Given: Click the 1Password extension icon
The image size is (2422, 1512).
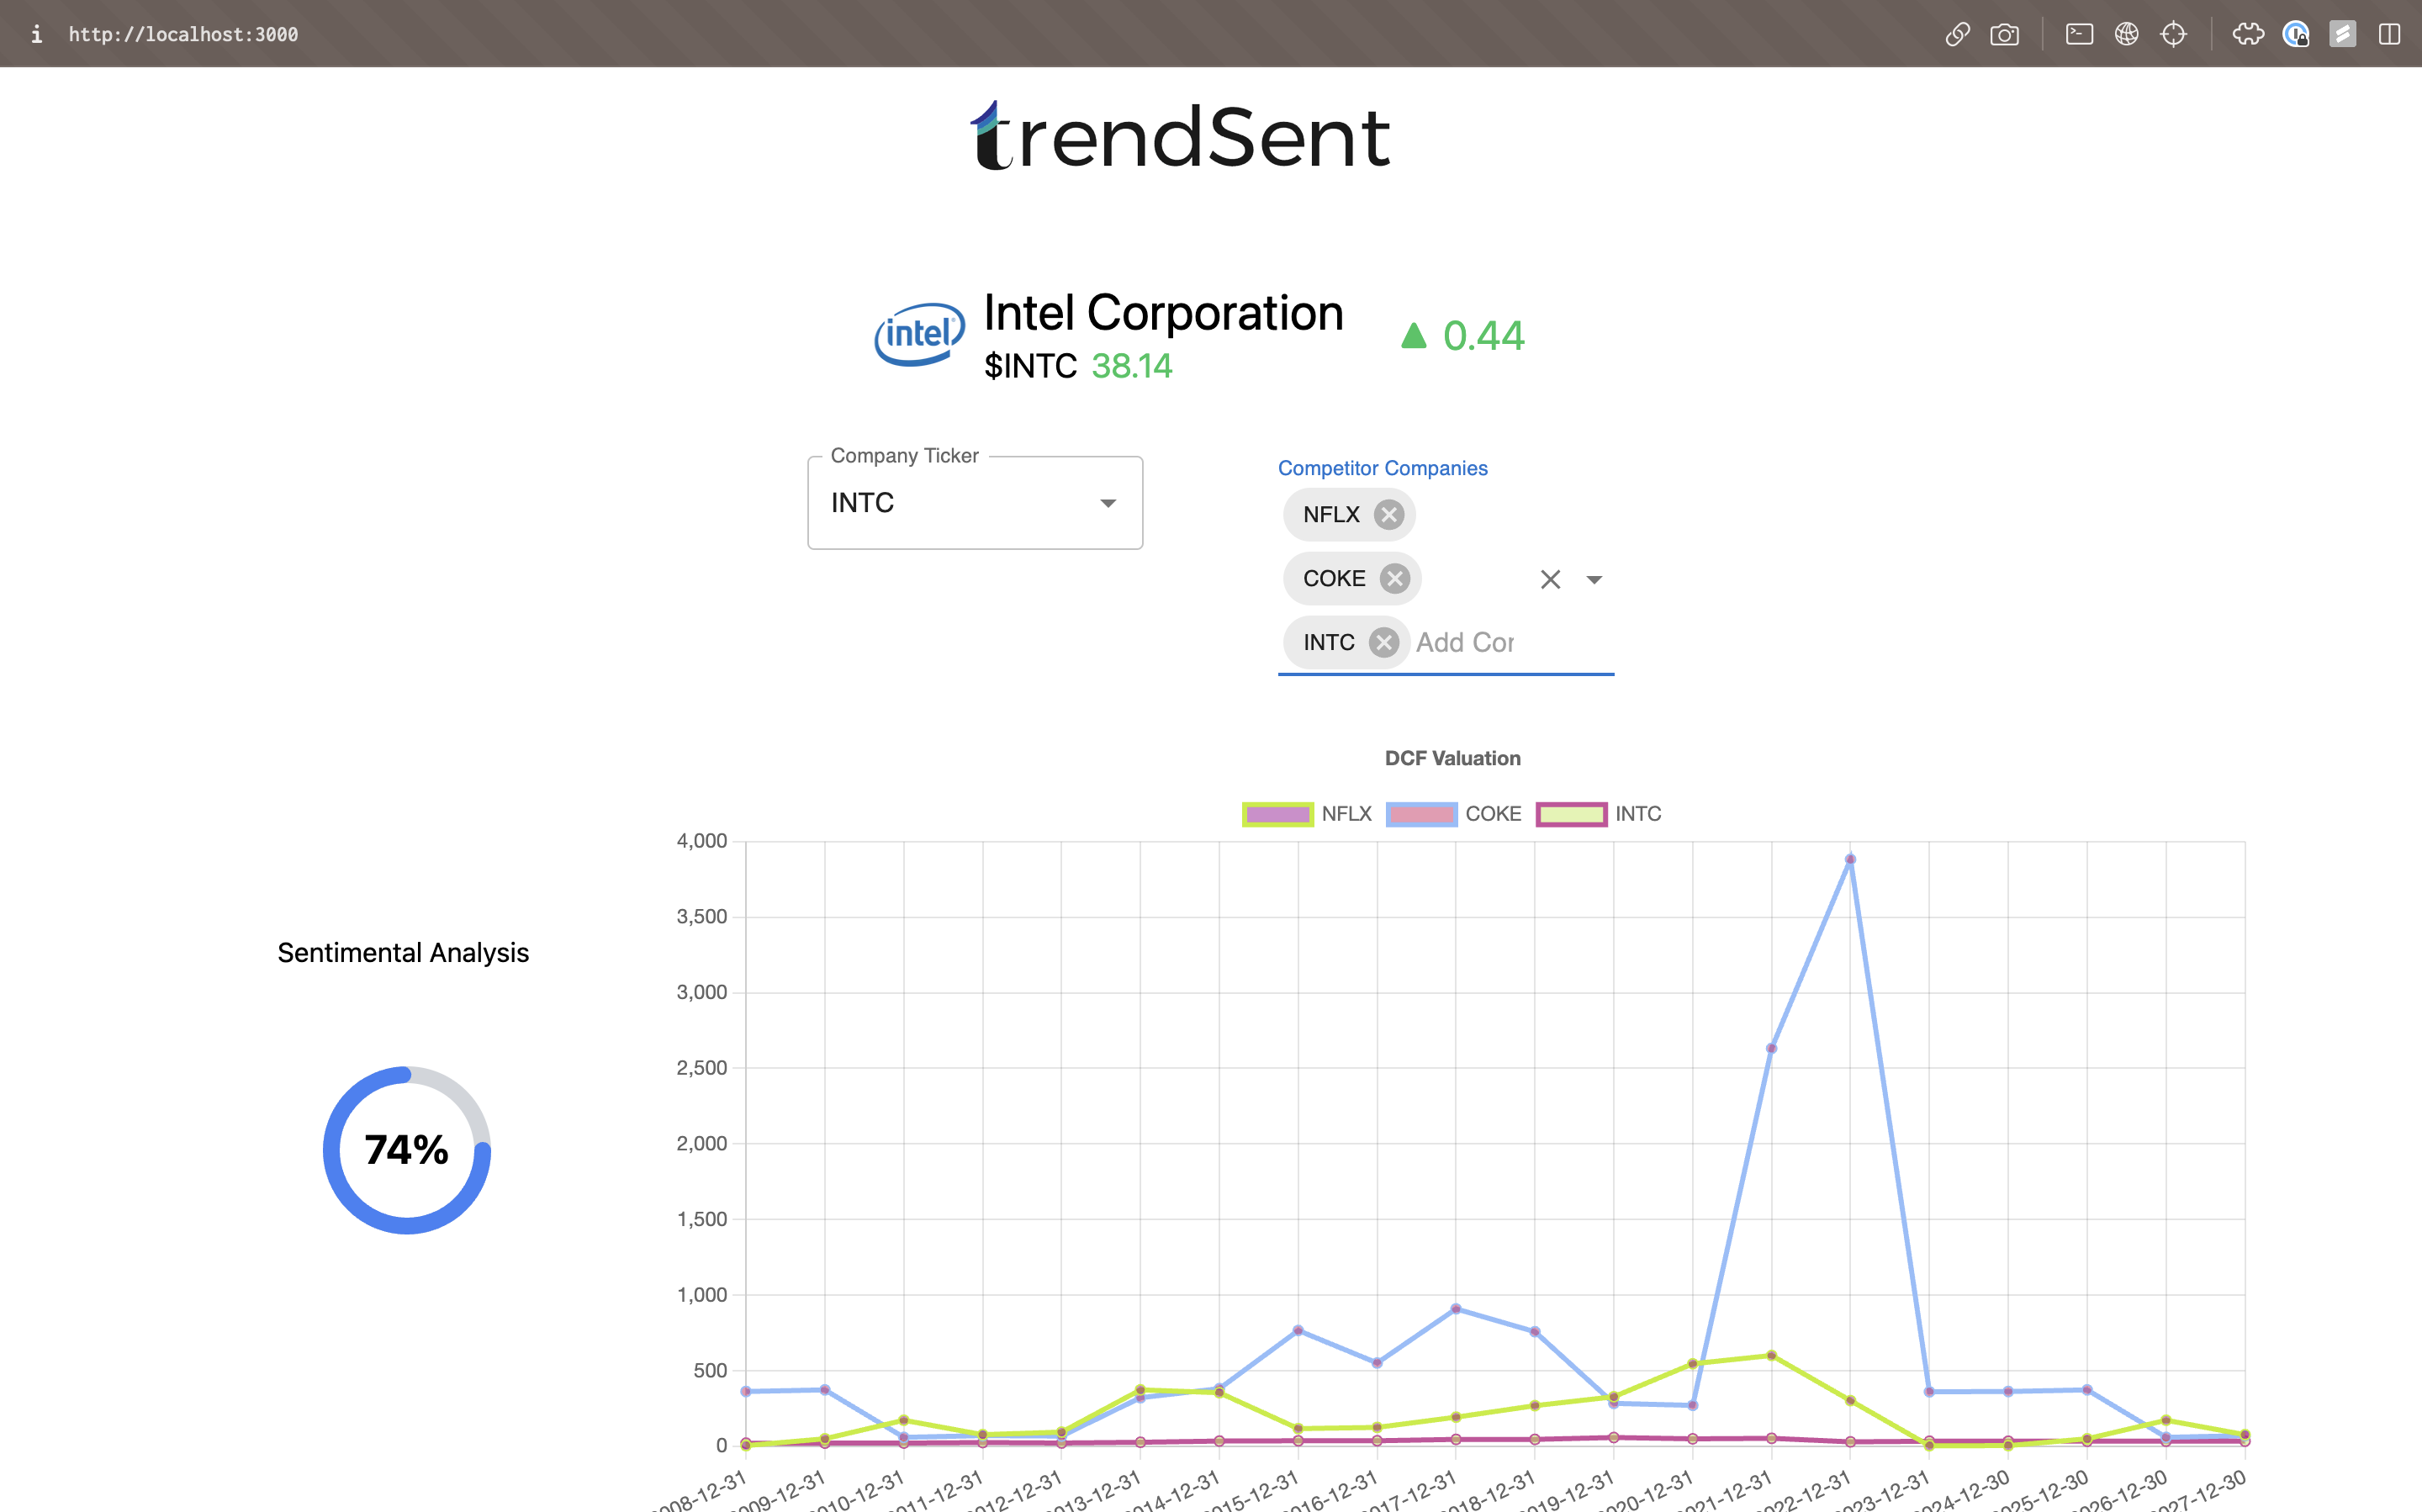Looking at the screenshot, I should (2295, 34).
